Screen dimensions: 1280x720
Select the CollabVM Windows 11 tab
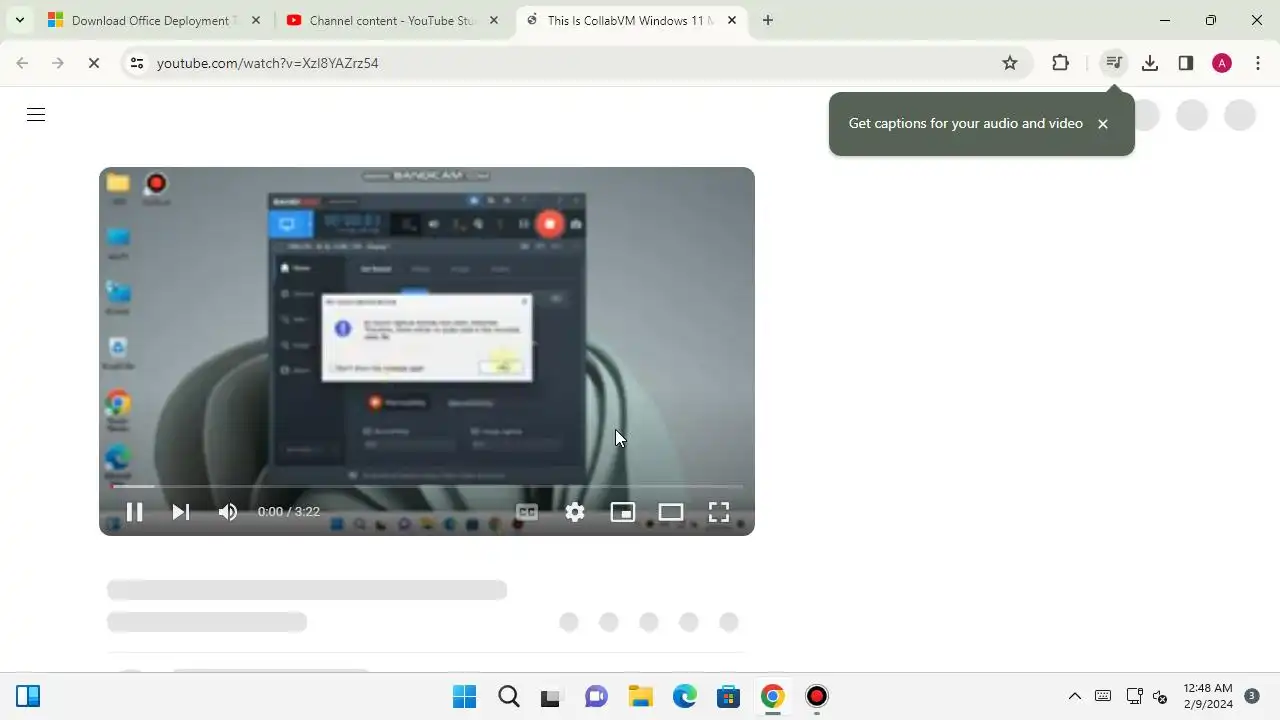630,20
